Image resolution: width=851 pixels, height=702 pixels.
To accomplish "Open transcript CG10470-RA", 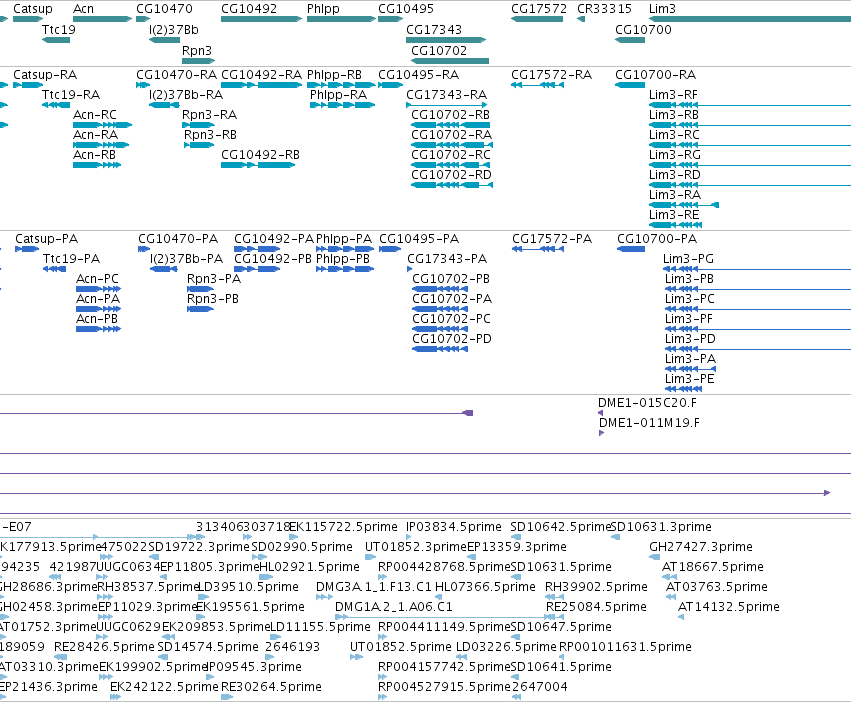I will pyautogui.click(x=143, y=85).
